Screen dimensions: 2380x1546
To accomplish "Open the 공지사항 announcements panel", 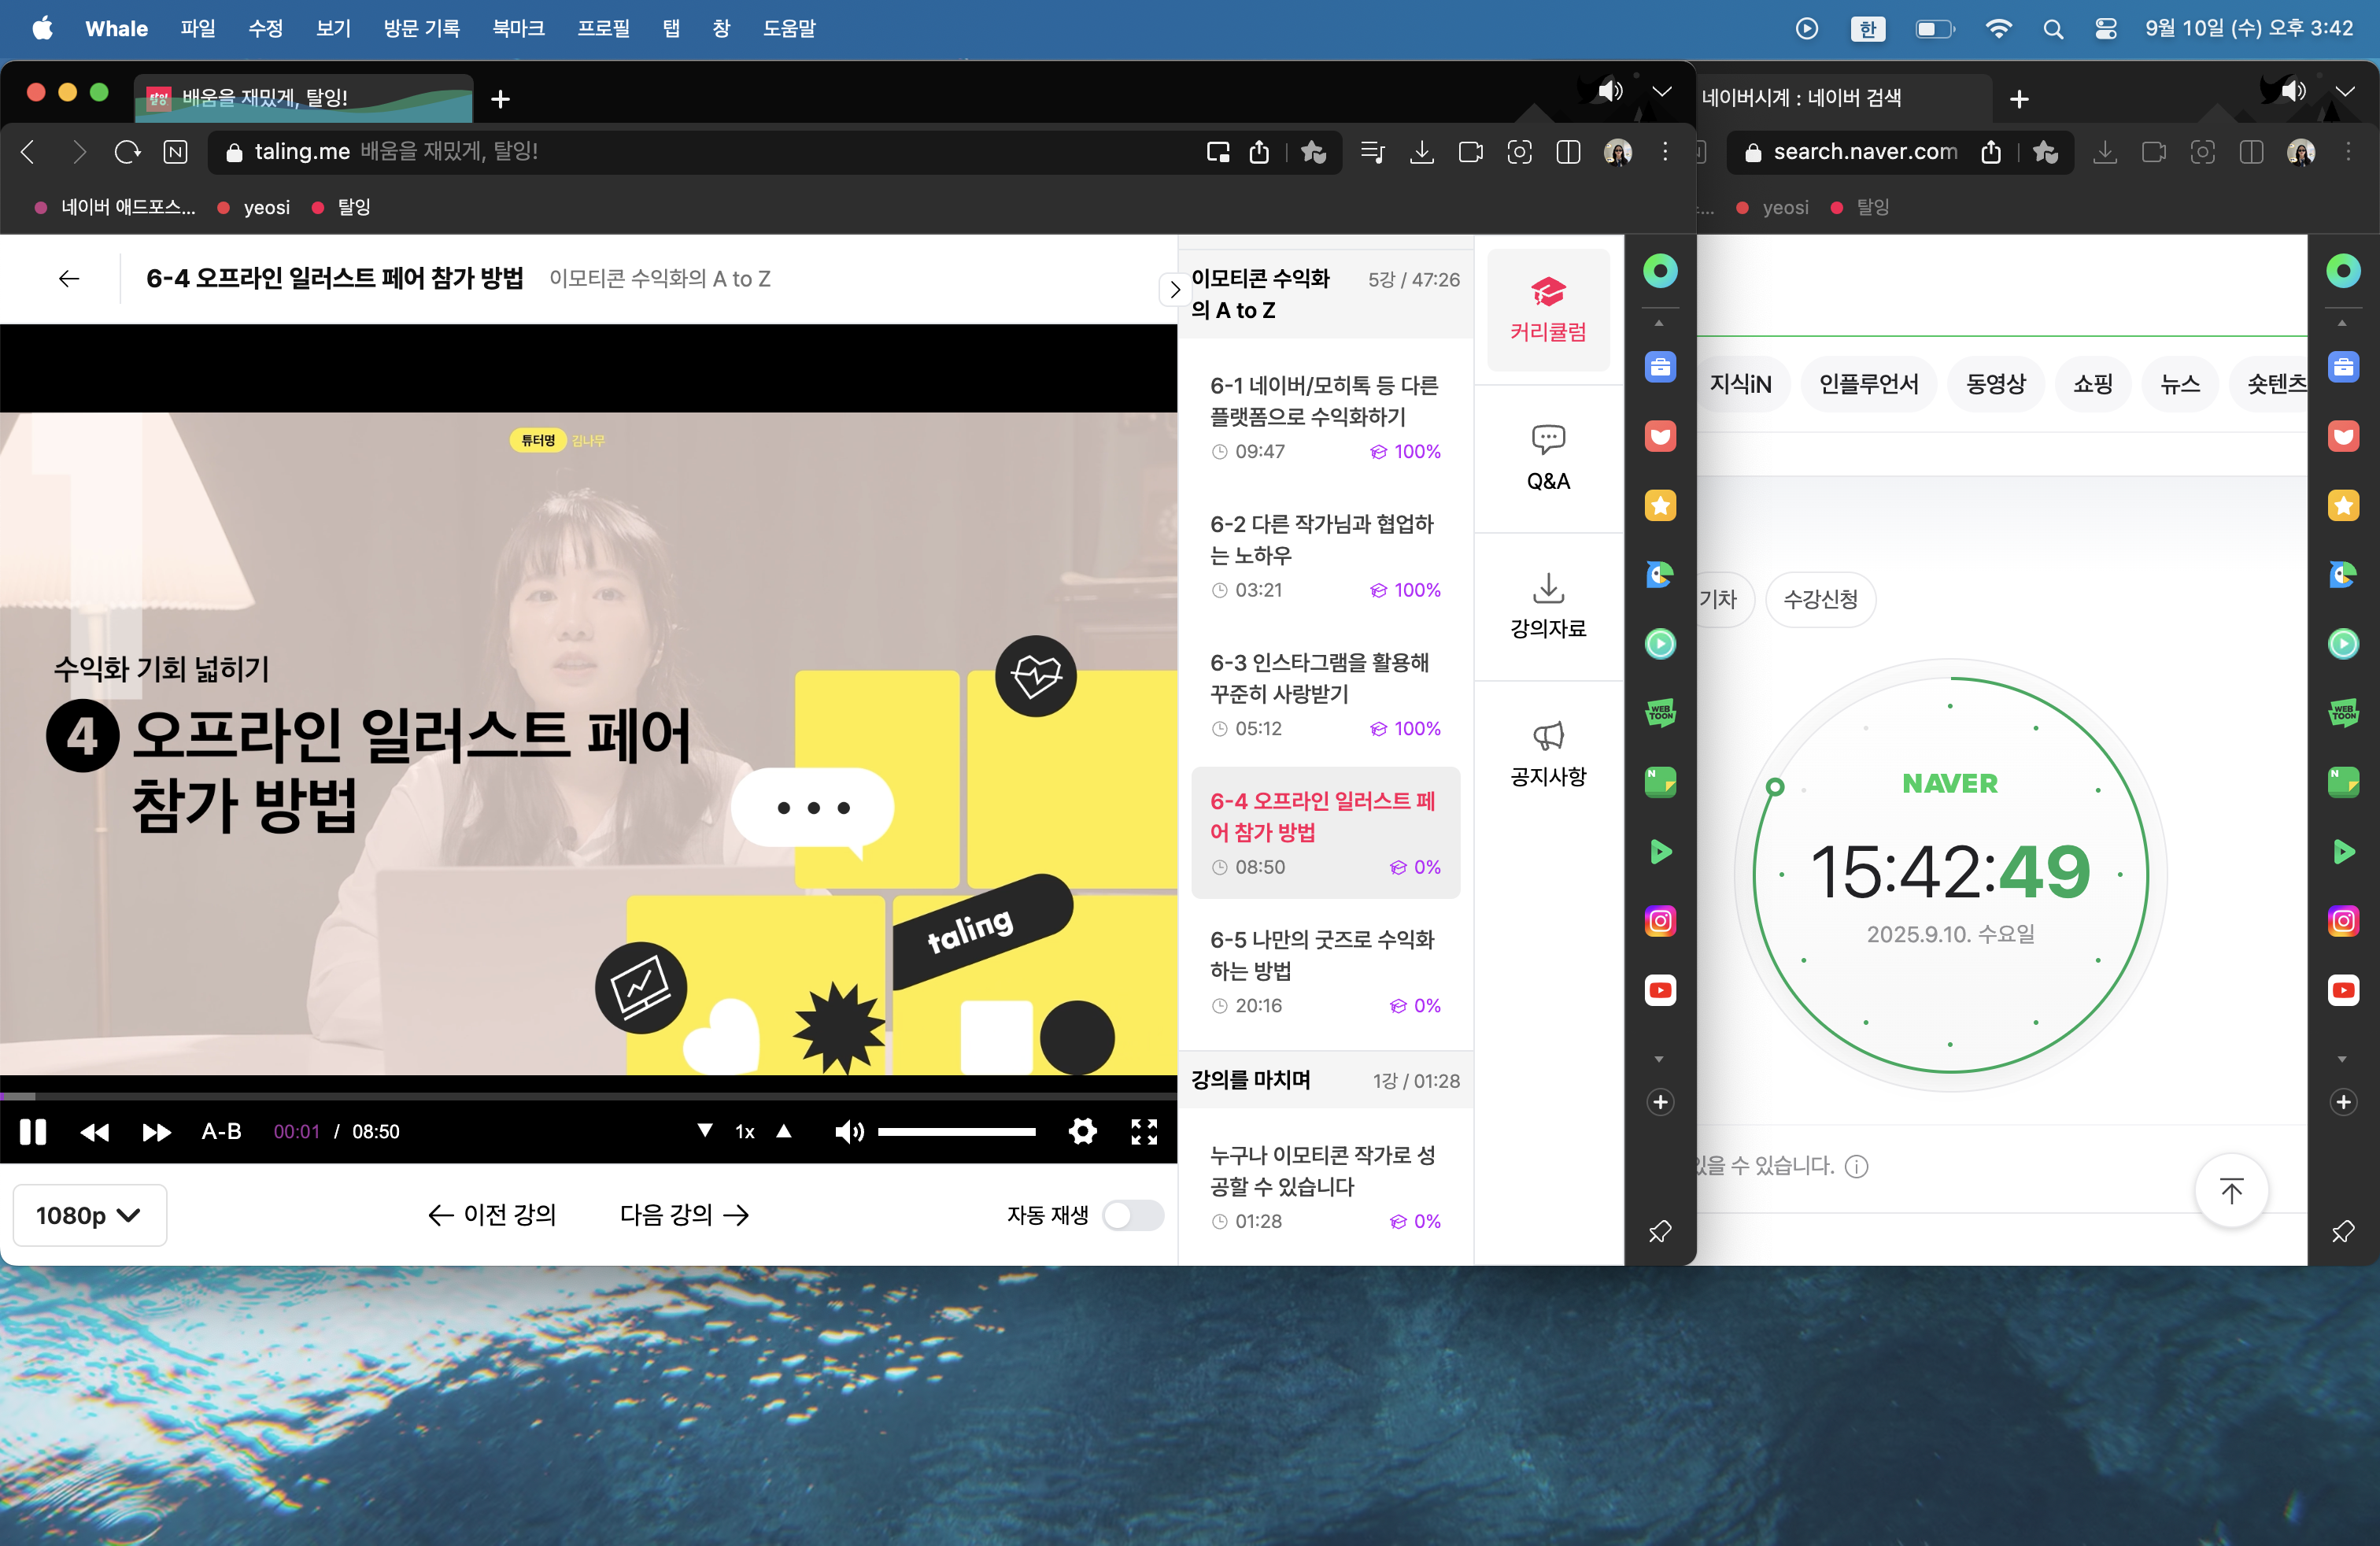I will (x=1547, y=754).
